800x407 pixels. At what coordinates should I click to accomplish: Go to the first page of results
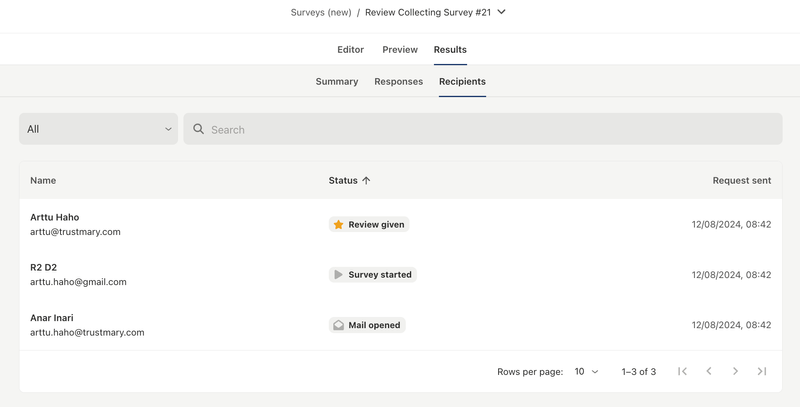click(682, 371)
